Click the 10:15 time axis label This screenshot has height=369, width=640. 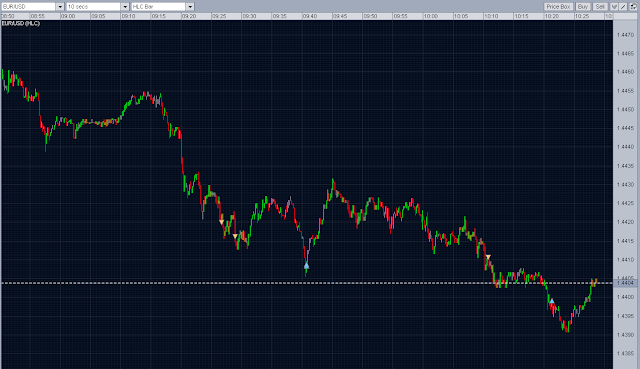[x=521, y=16]
